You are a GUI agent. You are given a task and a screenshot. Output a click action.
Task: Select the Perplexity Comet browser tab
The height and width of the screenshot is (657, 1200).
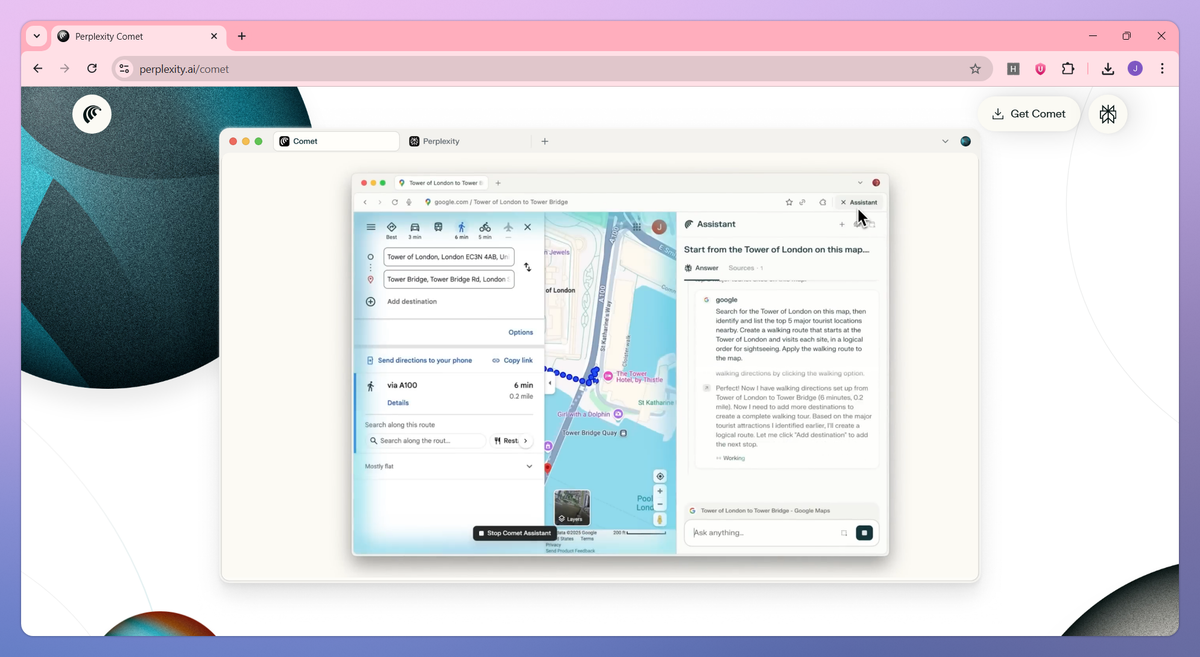coord(138,36)
